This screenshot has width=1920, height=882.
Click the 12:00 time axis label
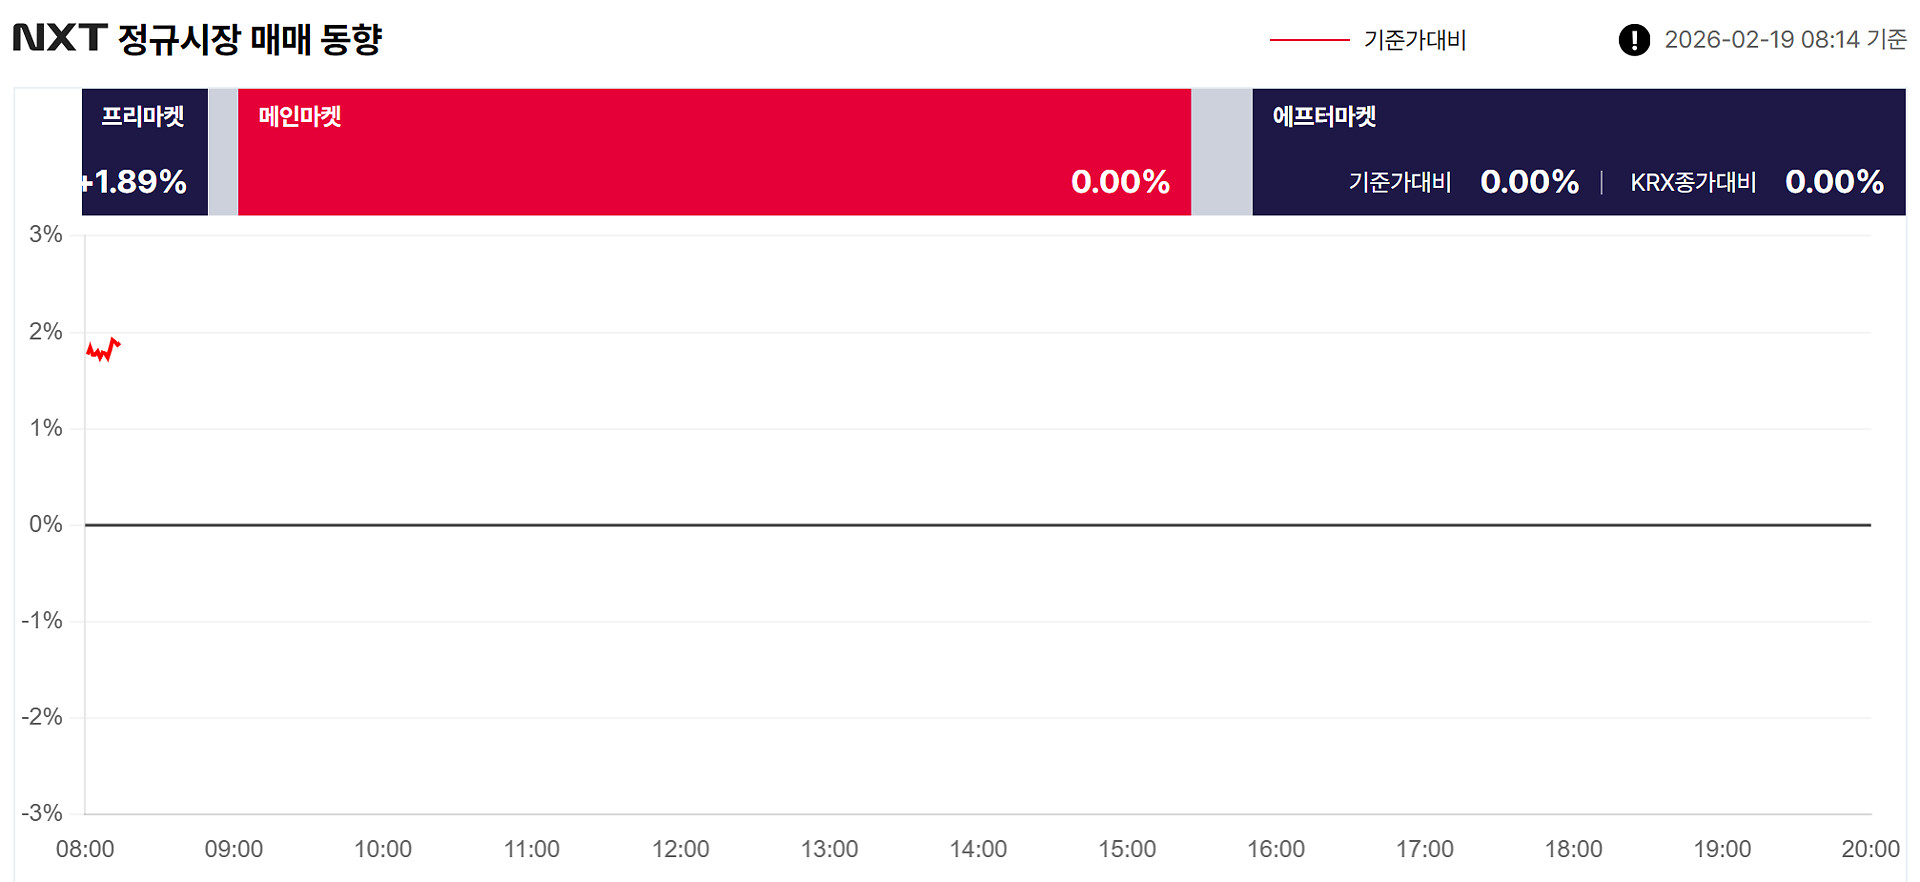point(680,849)
